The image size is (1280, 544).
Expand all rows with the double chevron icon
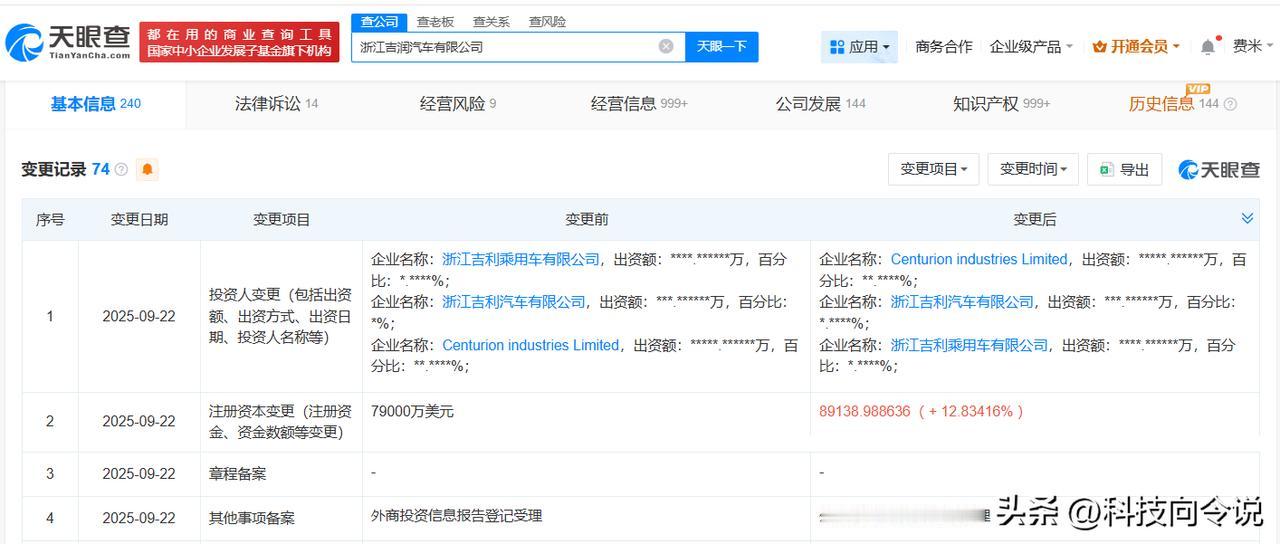1247,218
